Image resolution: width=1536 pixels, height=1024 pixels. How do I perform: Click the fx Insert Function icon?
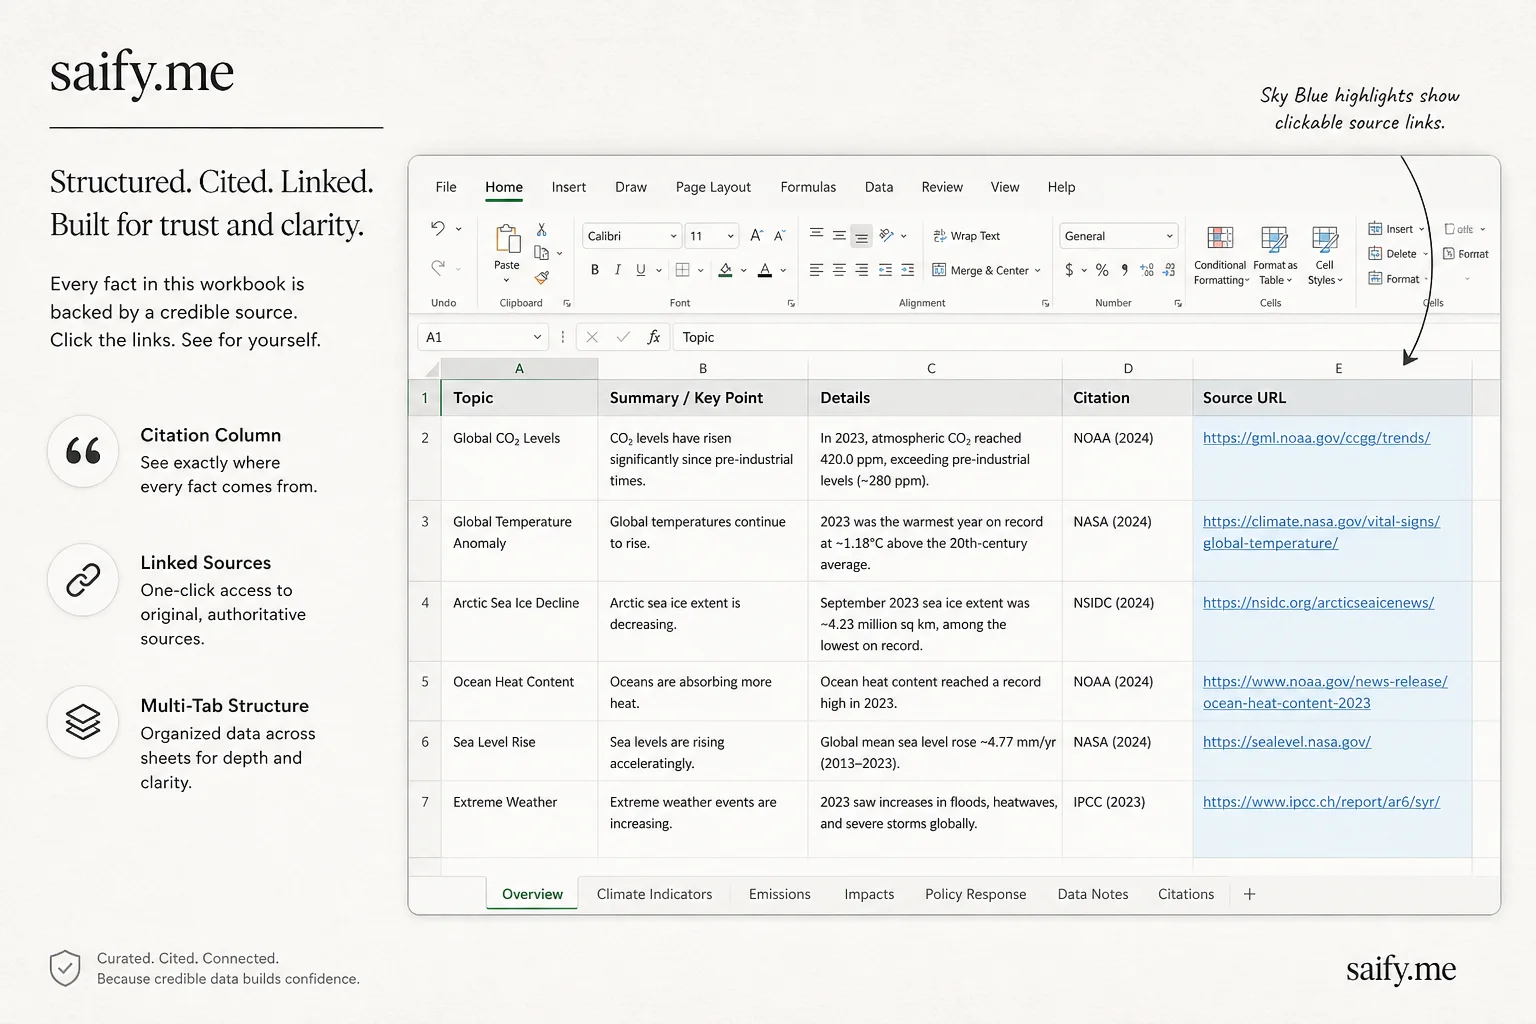coord(654,337)
